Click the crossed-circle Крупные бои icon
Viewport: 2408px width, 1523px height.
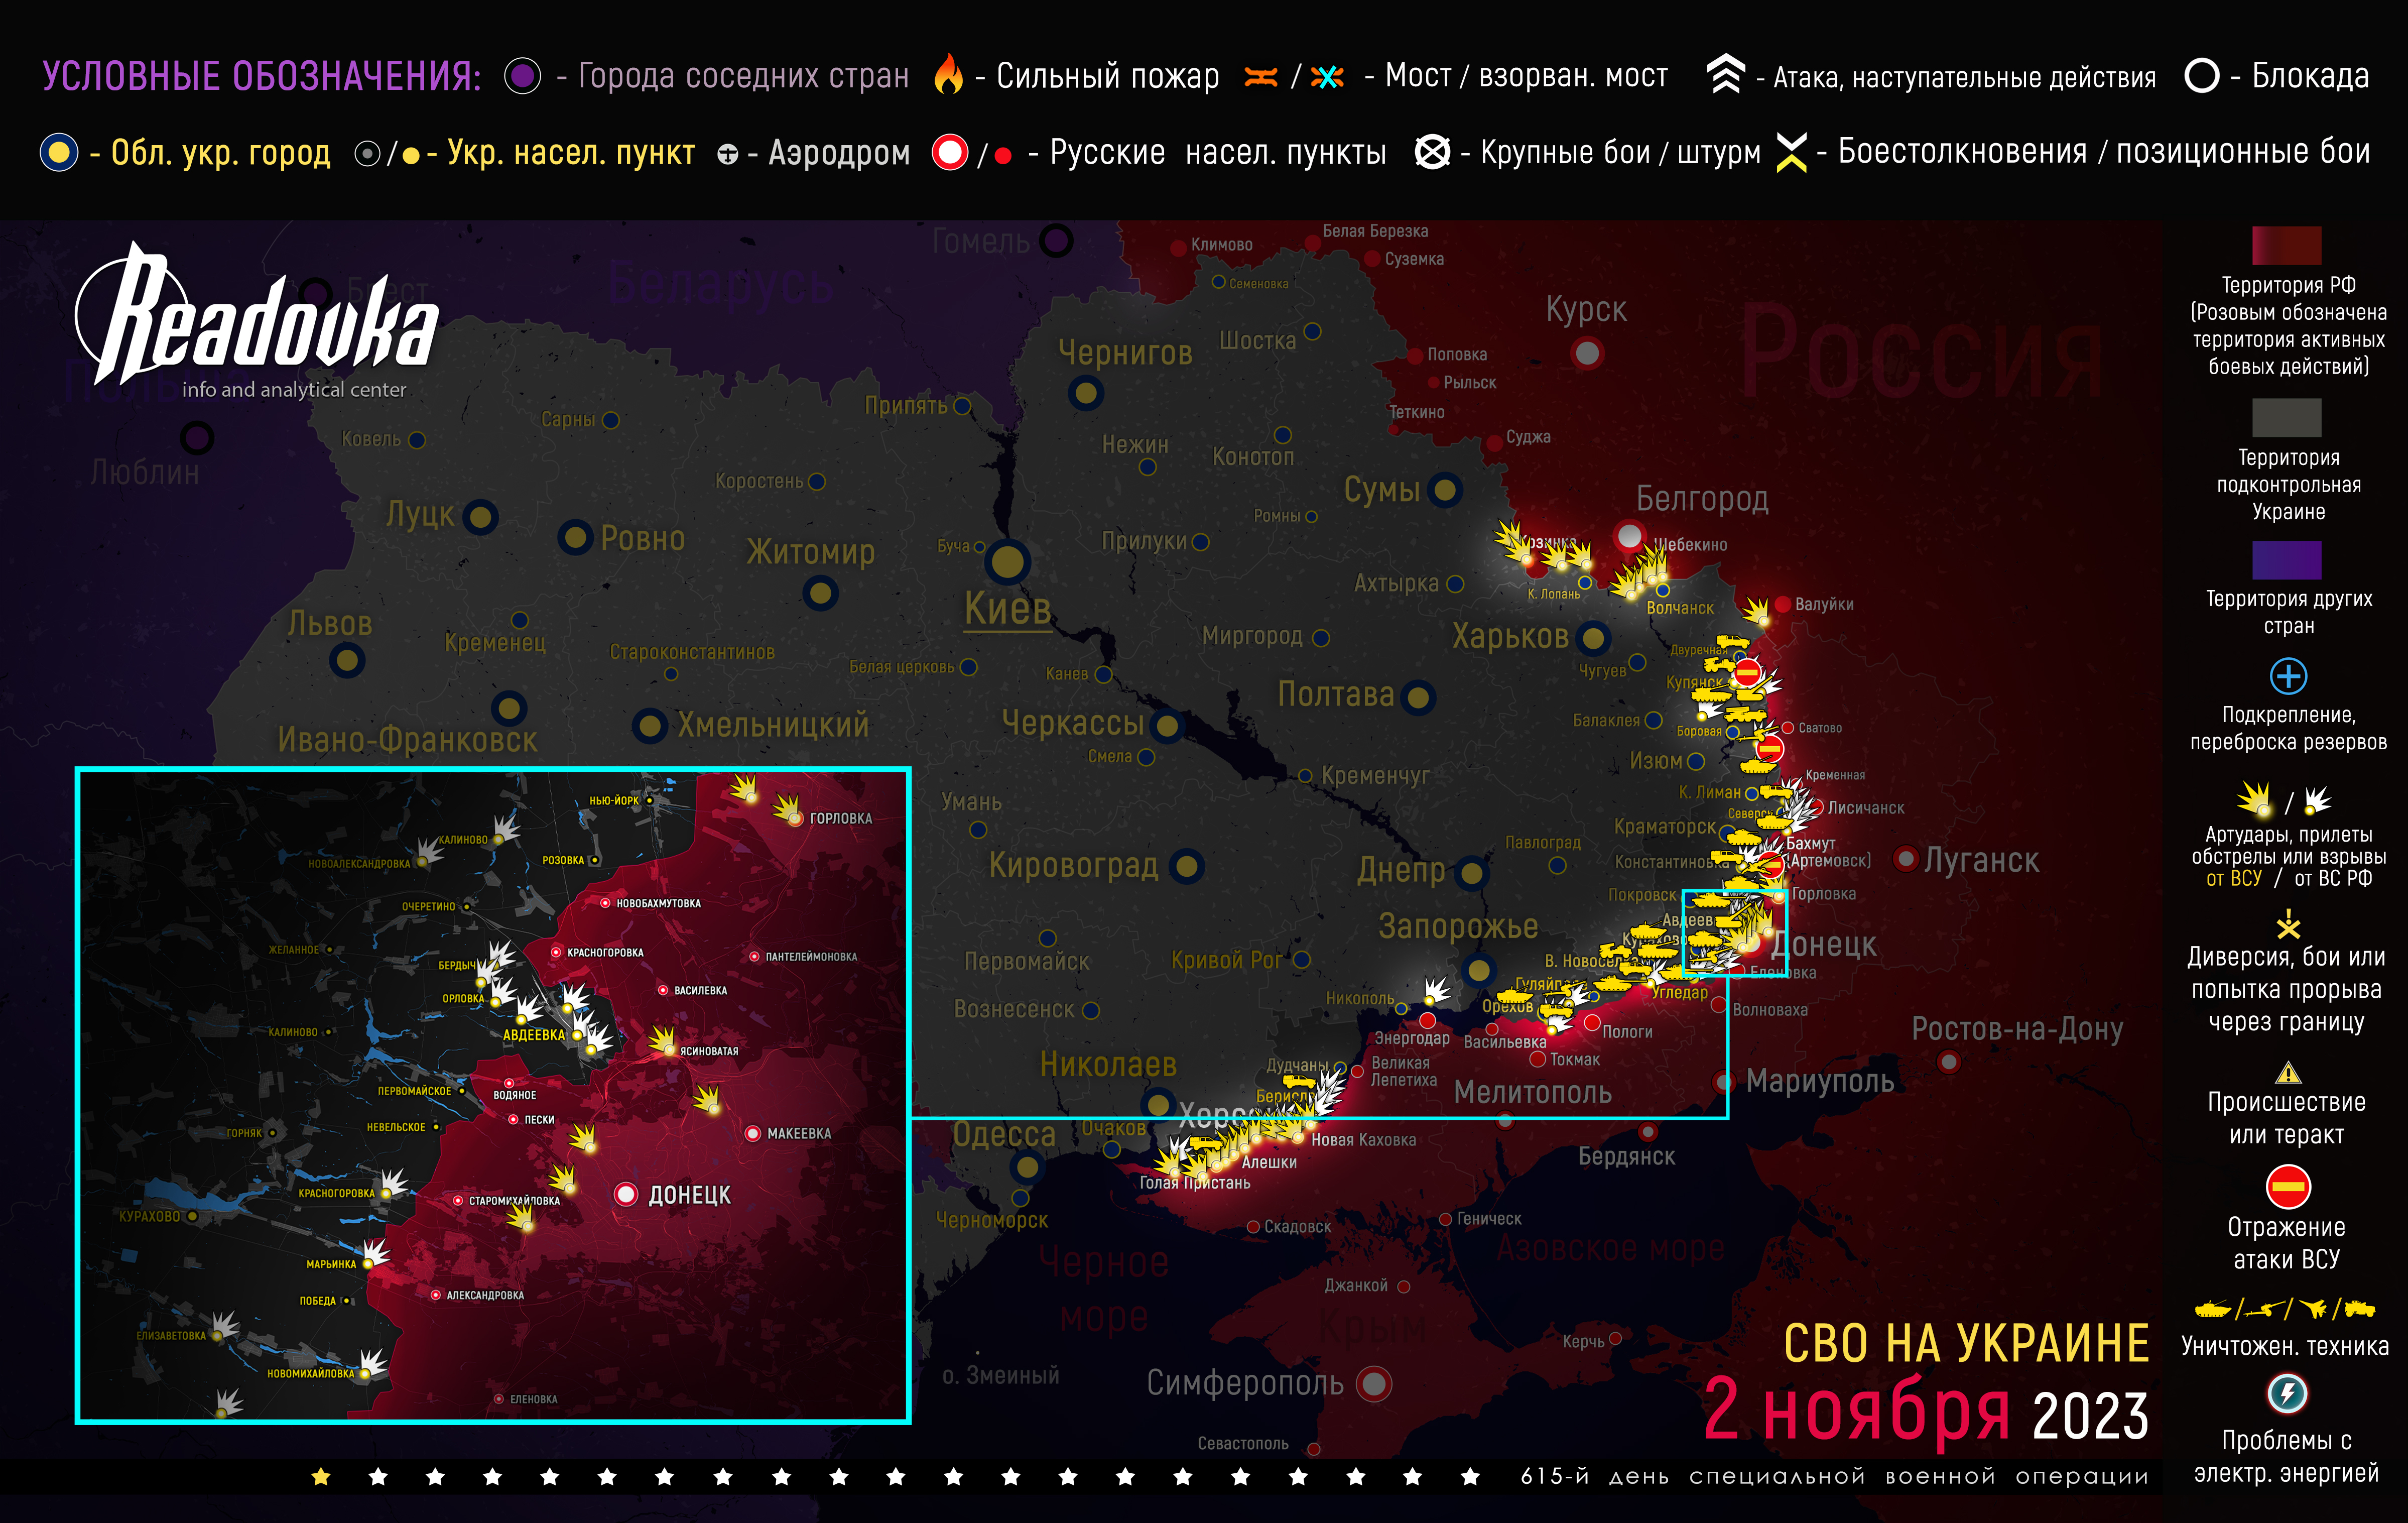click(x=1432, y=152)
